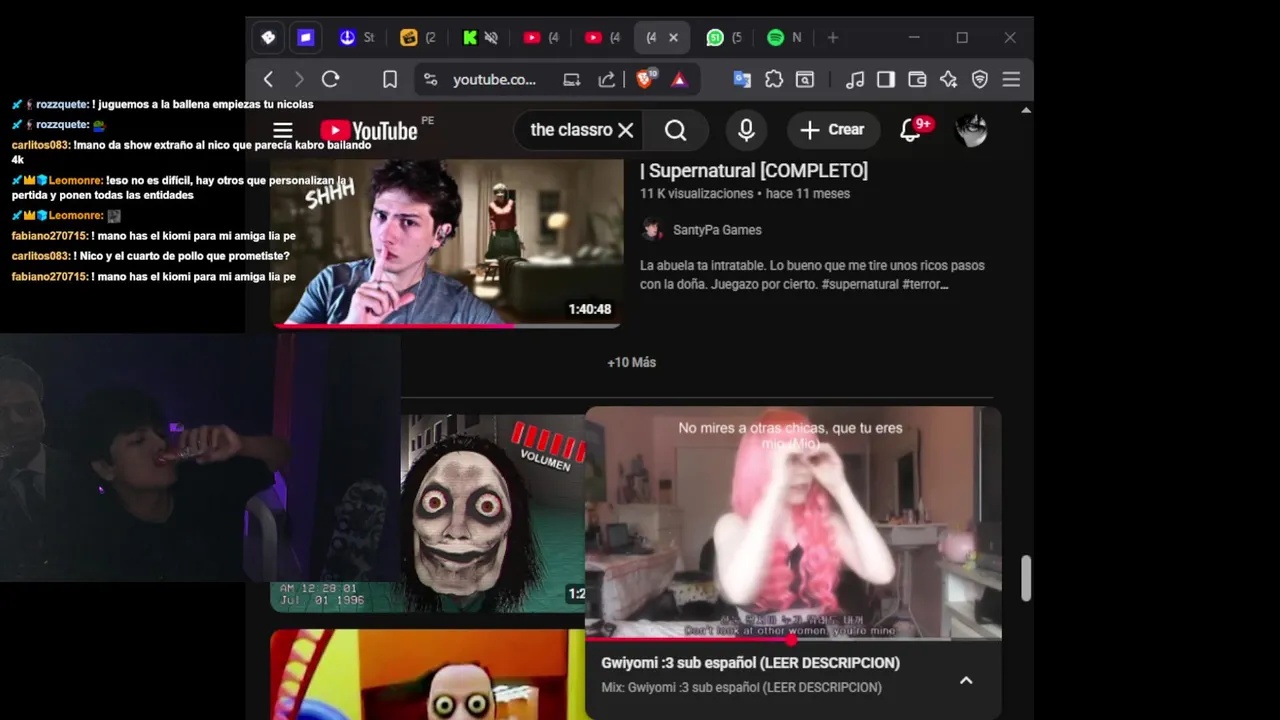Viewport: 1280px width, 720px height.
Task: Open the browser hamburger main menu
Action: pos(1011,80)
